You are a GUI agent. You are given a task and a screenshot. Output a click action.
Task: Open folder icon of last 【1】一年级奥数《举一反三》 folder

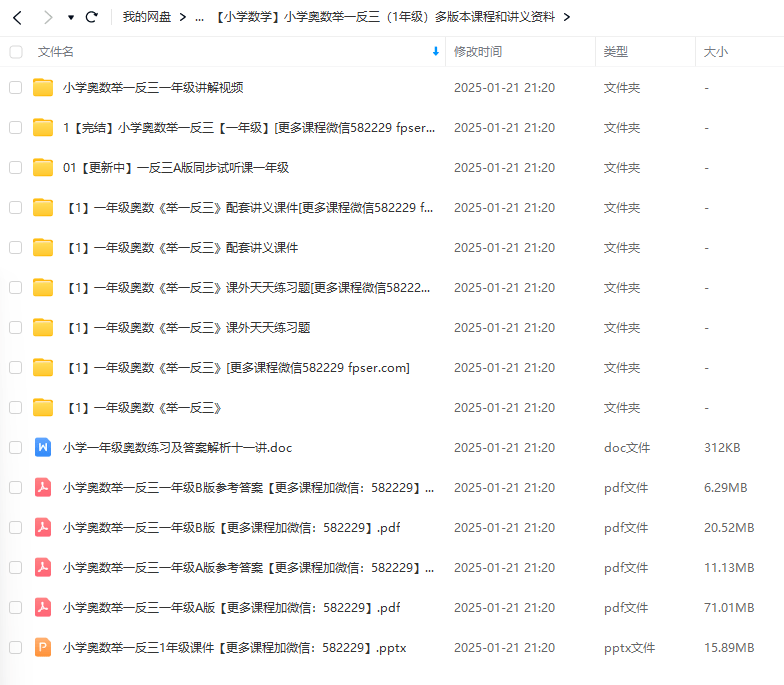tap(43, 408)
